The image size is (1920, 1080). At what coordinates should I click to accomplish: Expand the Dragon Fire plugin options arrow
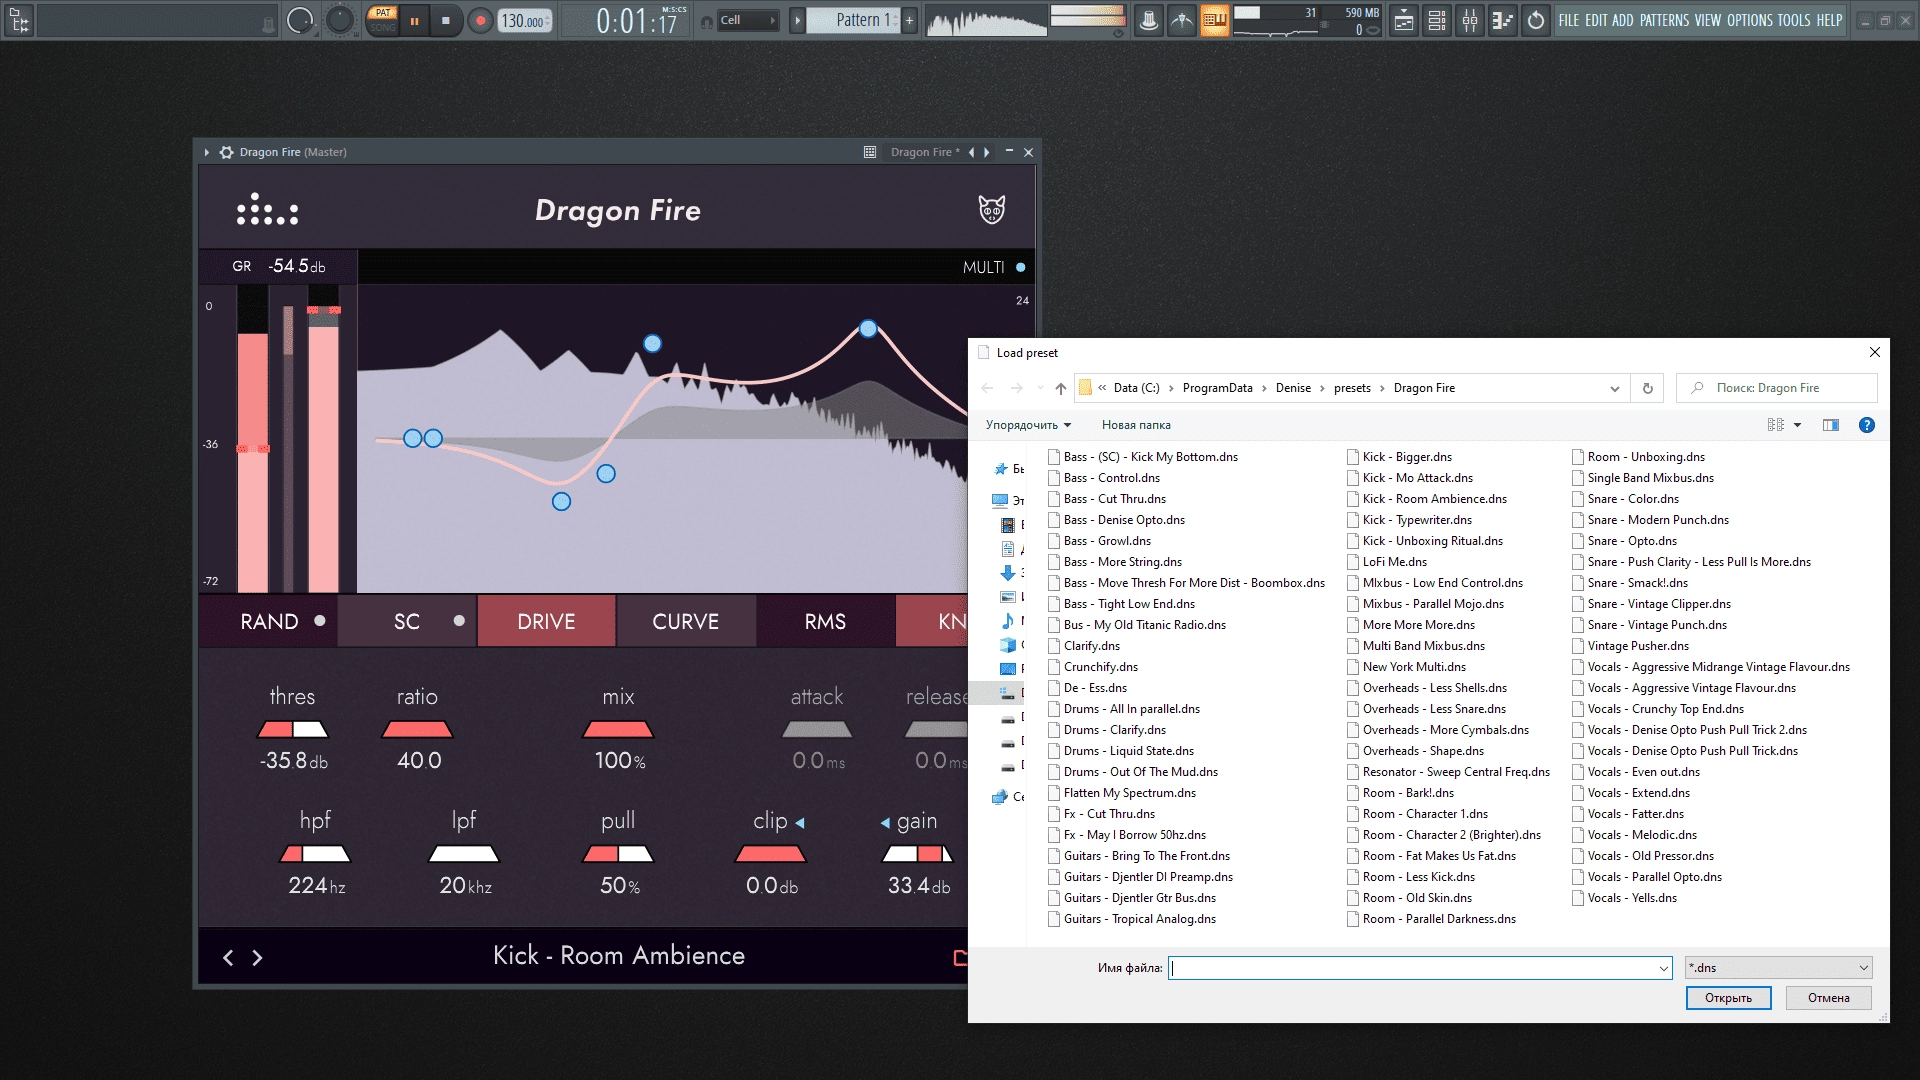pyautogui.click(x=207, y=152)
